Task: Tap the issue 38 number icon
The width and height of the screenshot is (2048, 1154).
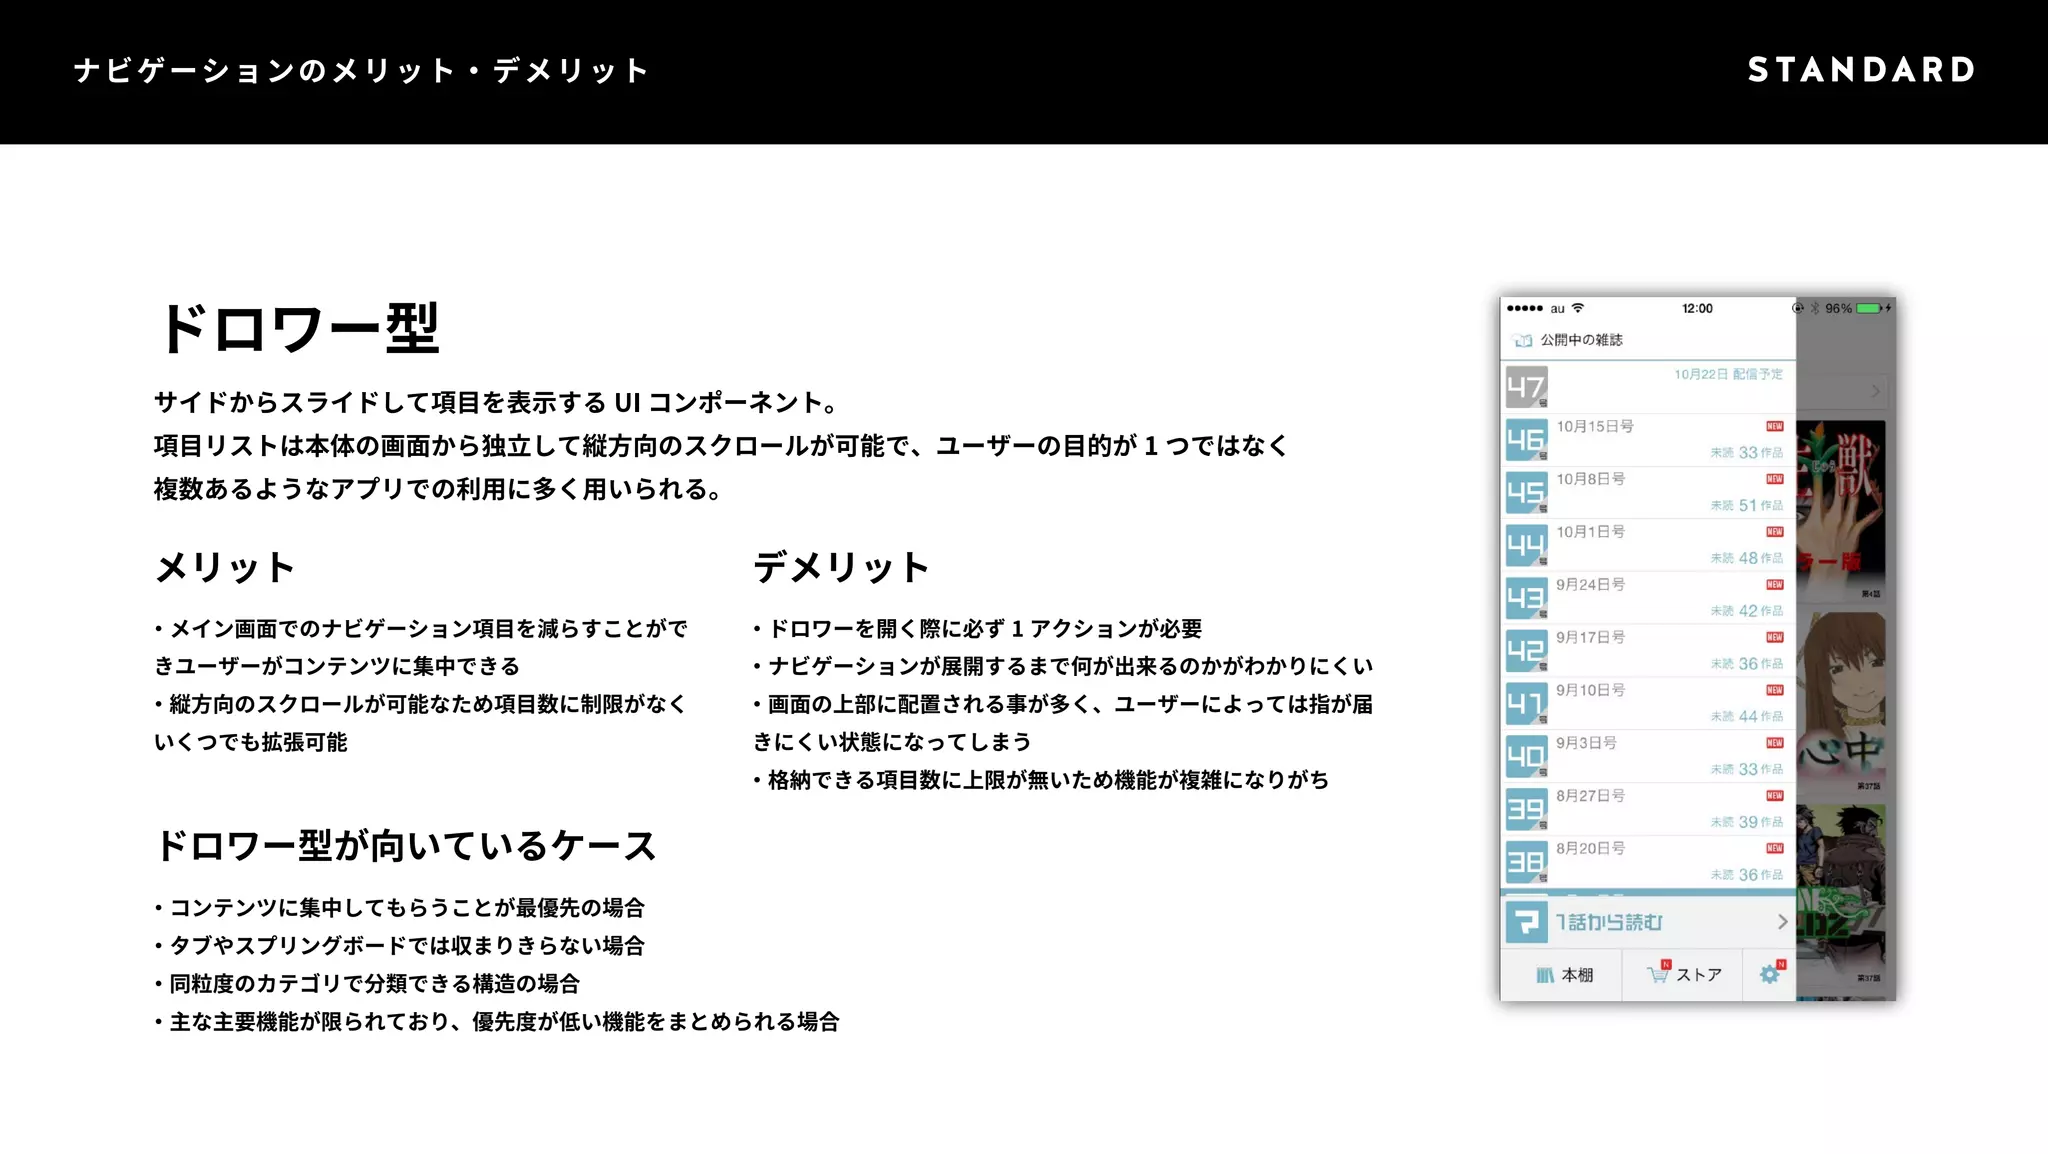Action: (x=1526, y=863)
